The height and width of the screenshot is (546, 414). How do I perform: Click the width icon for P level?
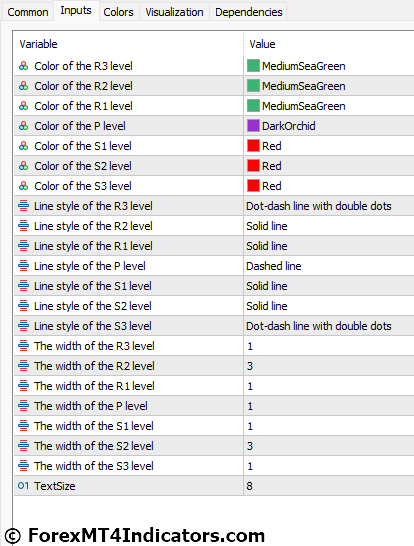coord(24,406)
